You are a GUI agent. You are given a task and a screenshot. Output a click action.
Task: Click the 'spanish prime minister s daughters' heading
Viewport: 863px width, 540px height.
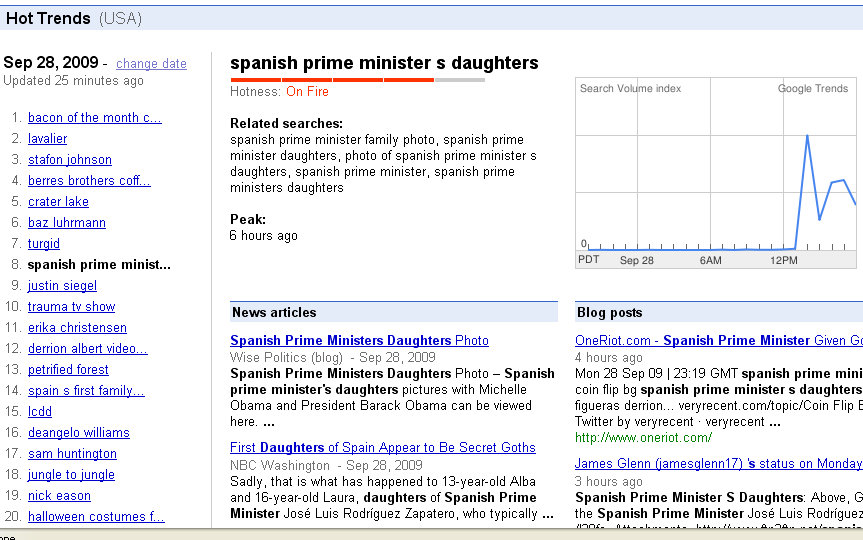coord(384,63)
